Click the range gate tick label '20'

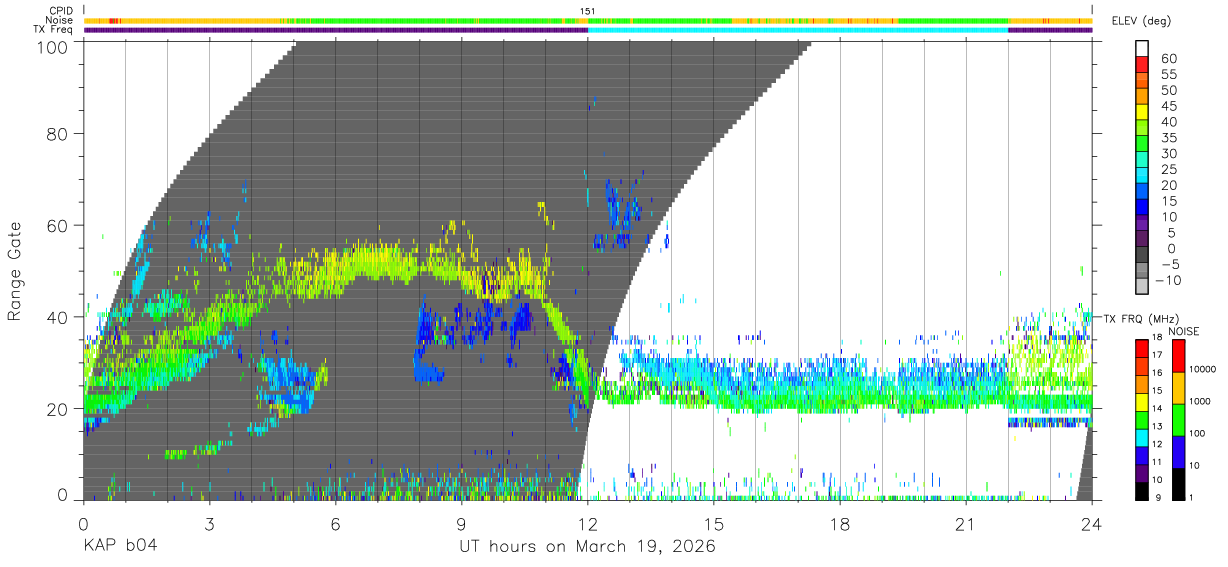click(59, 409)
